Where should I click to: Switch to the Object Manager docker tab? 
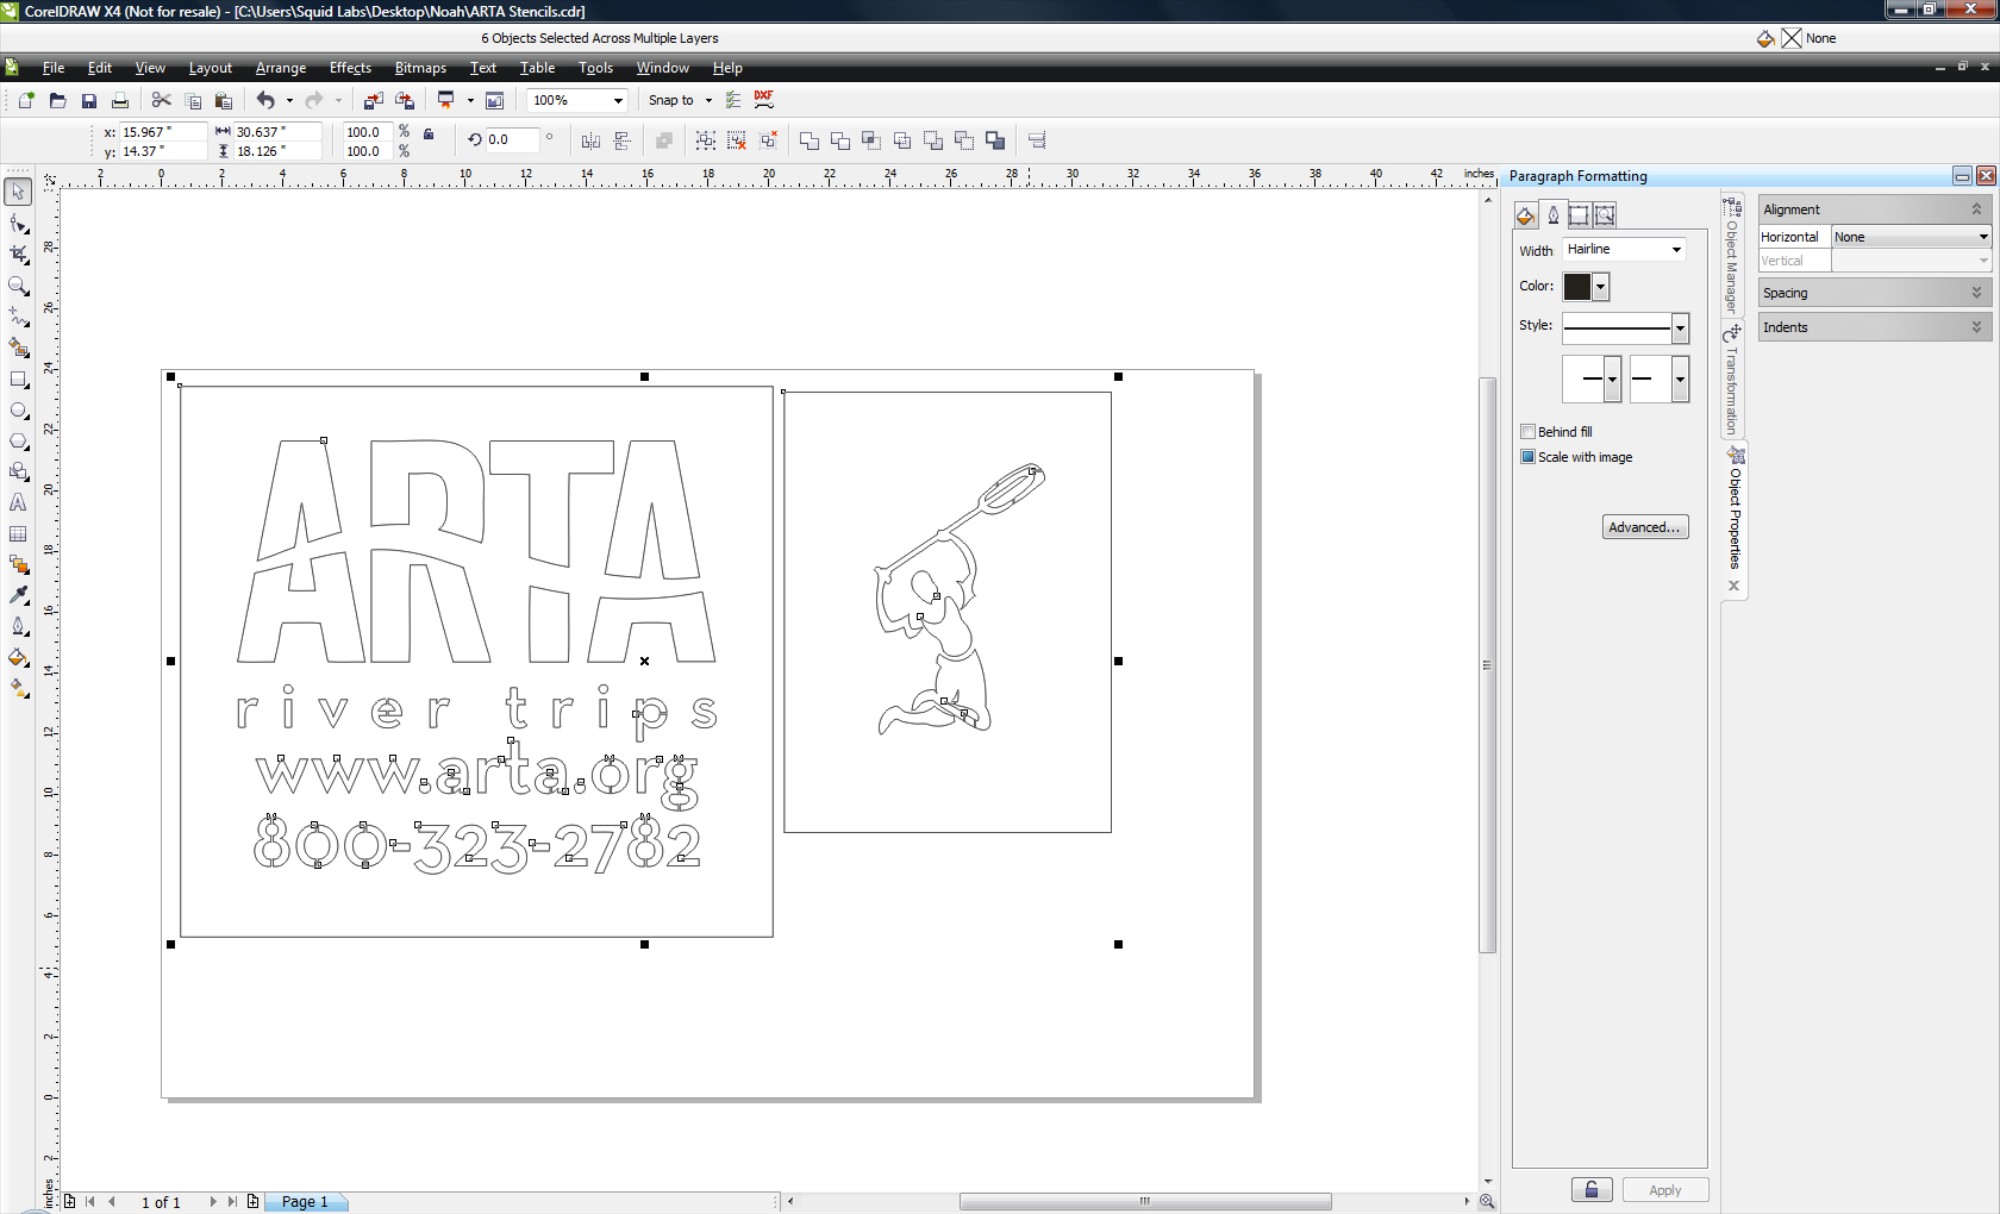pos(1732,255)
